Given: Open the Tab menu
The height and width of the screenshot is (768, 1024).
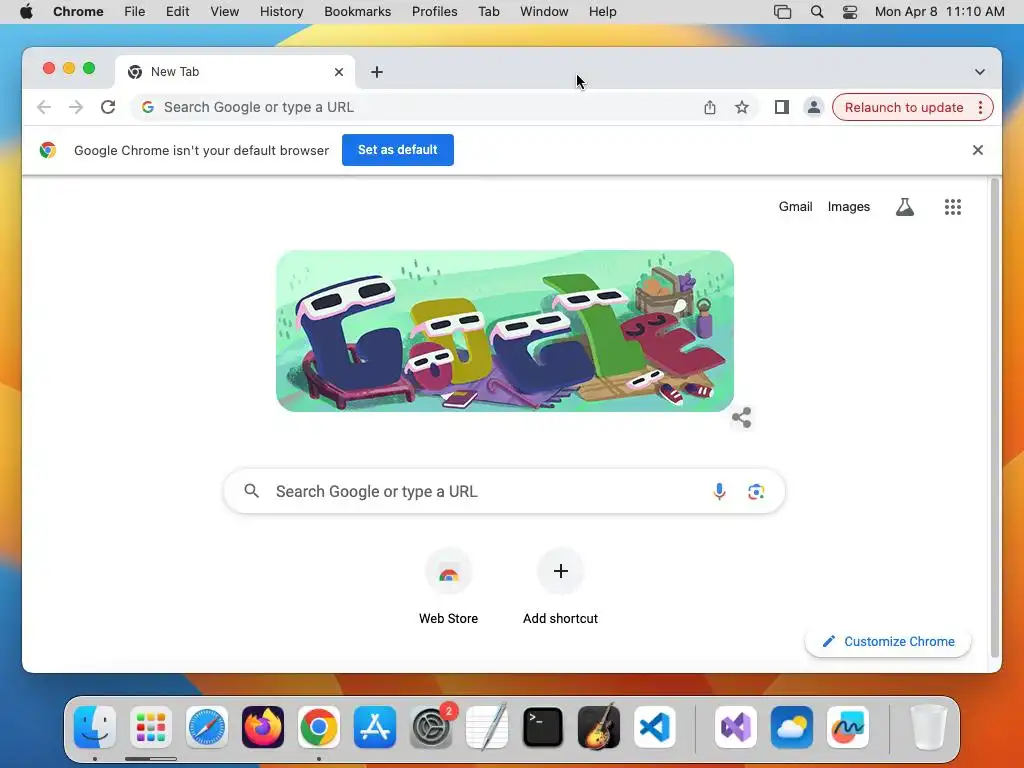Looking at the screenshot, I should click(488, 12).
